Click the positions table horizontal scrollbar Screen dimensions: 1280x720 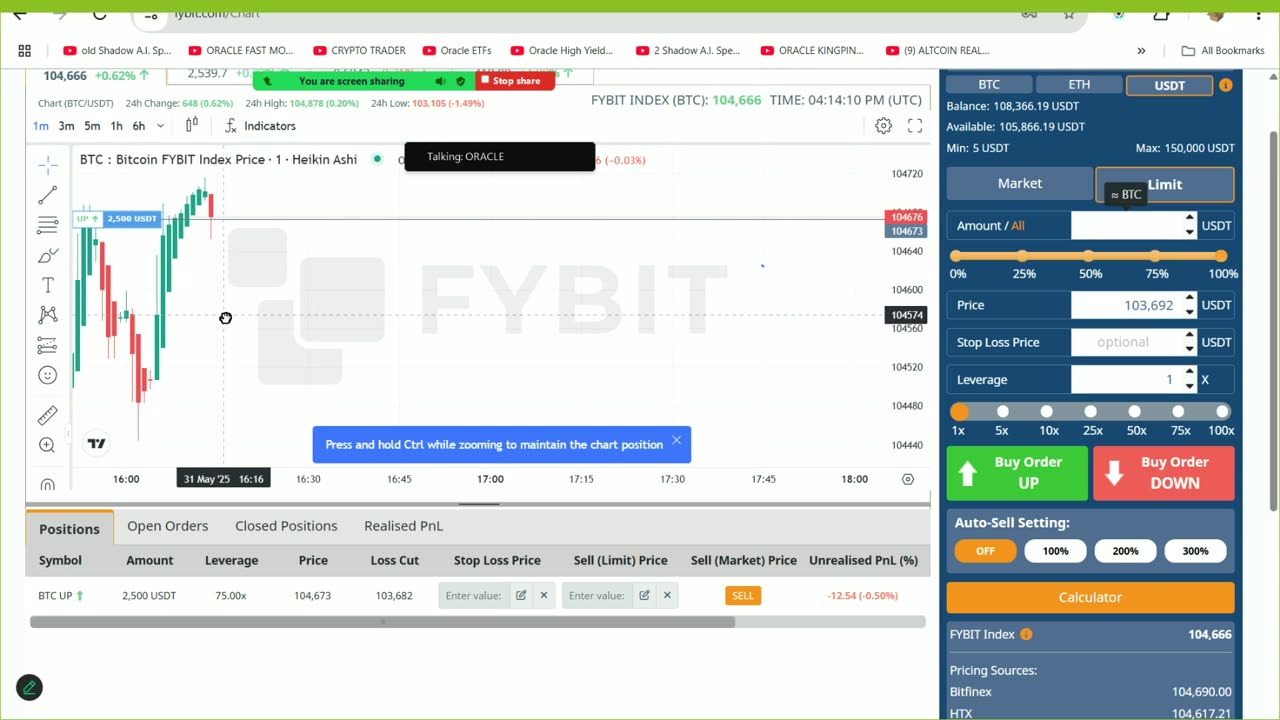(x=382, y=622)
